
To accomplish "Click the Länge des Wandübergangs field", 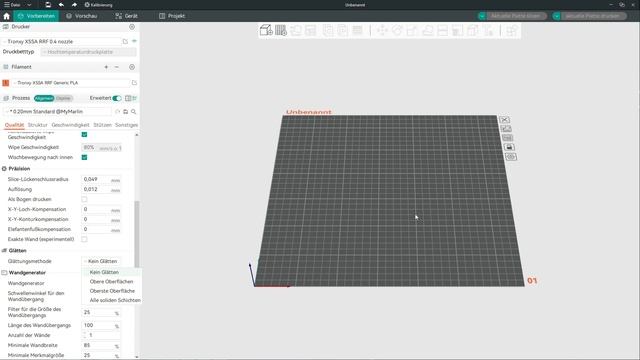I will [x=102, y=325].
